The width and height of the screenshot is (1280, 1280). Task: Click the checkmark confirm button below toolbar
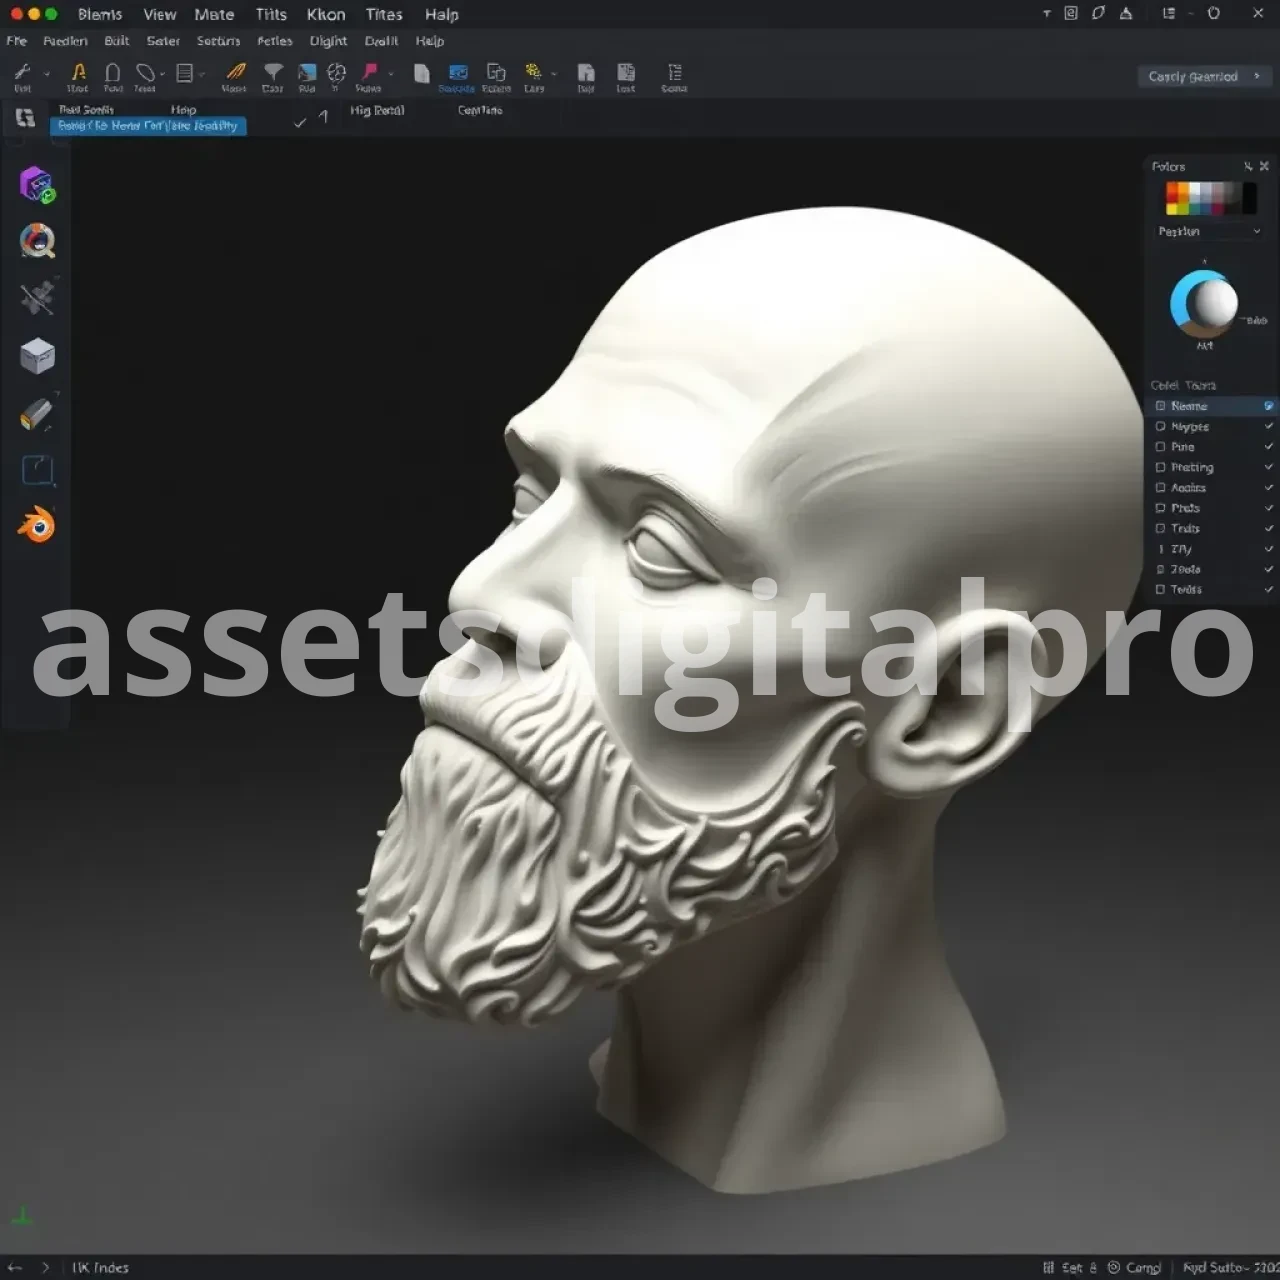[300, 122]
